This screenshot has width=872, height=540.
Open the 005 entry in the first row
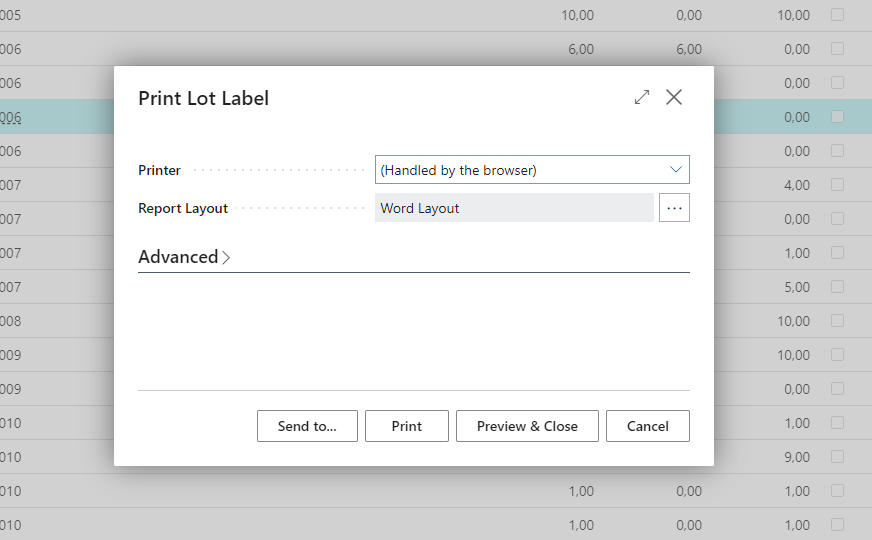click(x=10, y=15)
